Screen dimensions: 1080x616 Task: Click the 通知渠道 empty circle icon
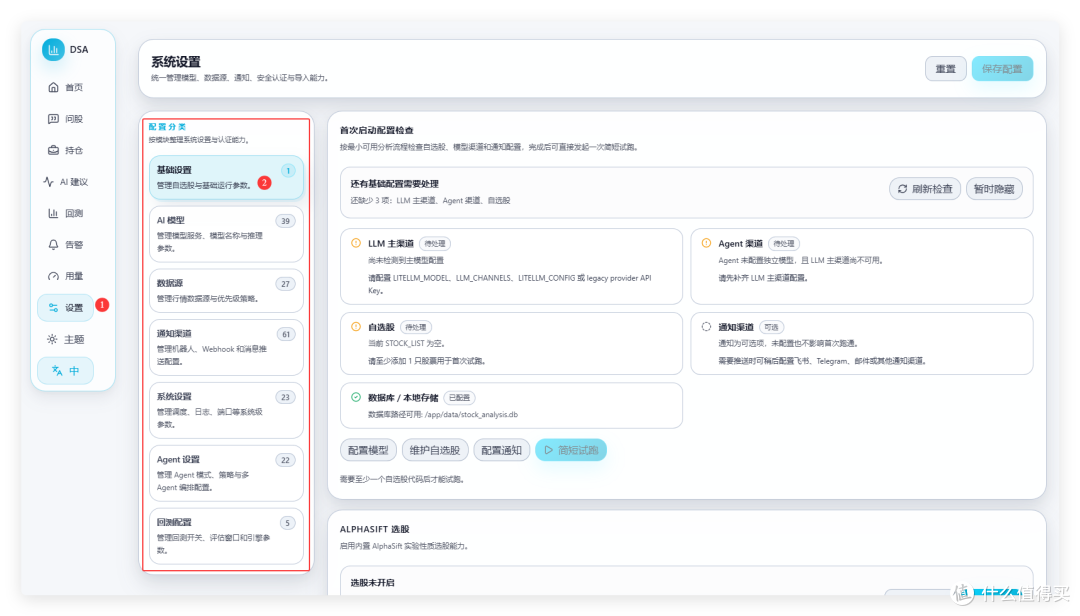coord(706,327)
